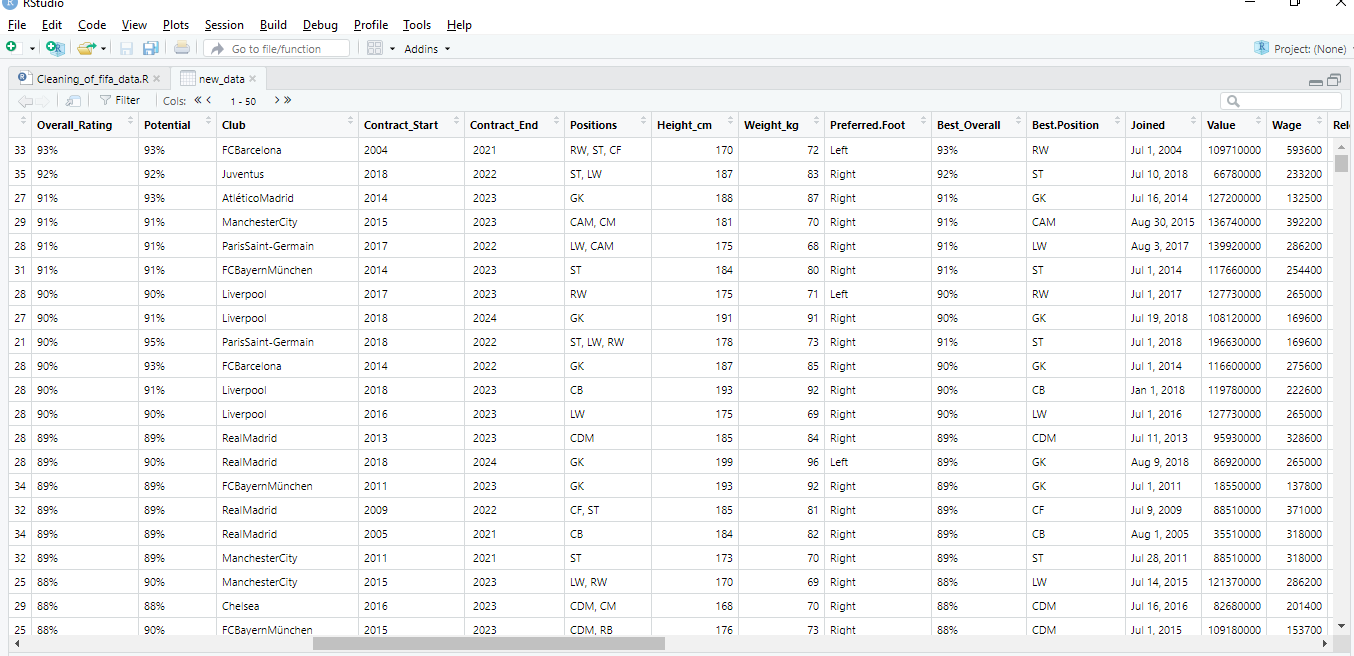
Task: Jump to first columns with double-left arrow
Action: point(198,100)
